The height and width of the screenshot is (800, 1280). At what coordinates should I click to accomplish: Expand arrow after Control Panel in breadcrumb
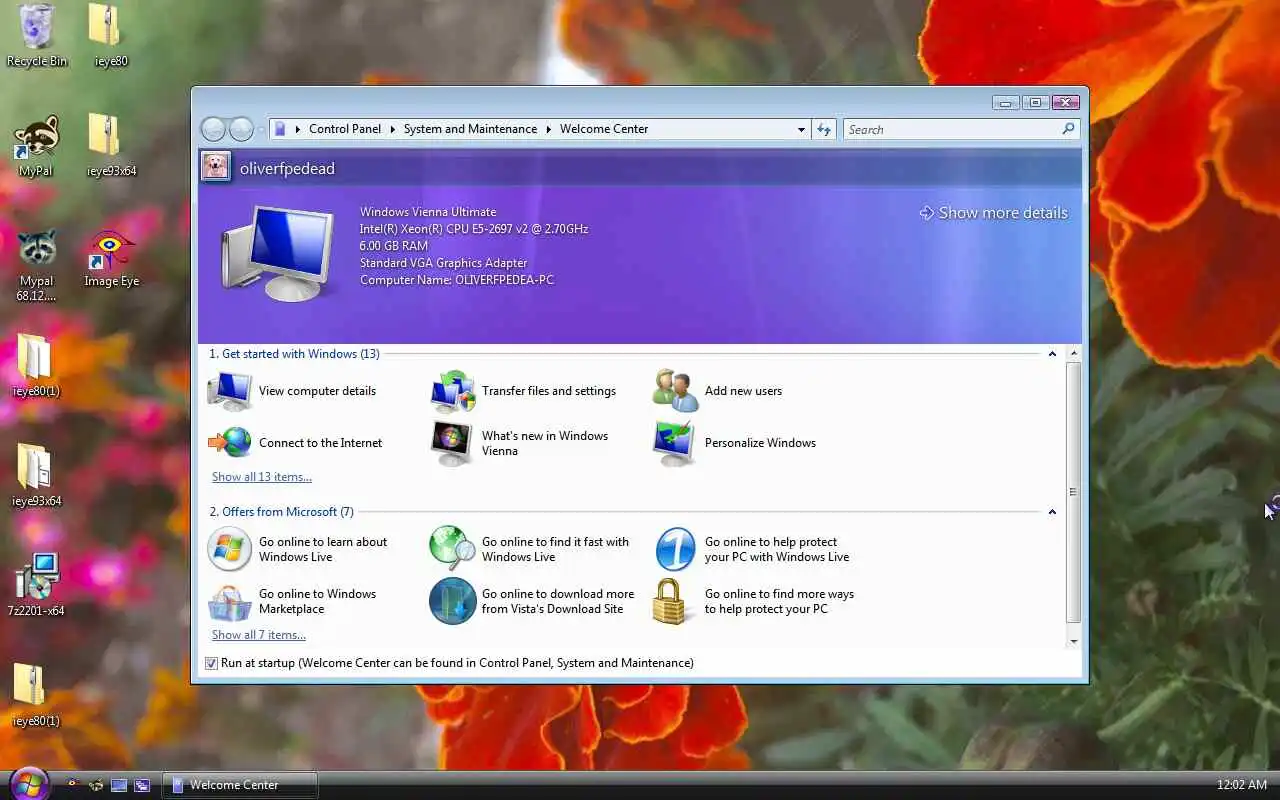point(393,129)
